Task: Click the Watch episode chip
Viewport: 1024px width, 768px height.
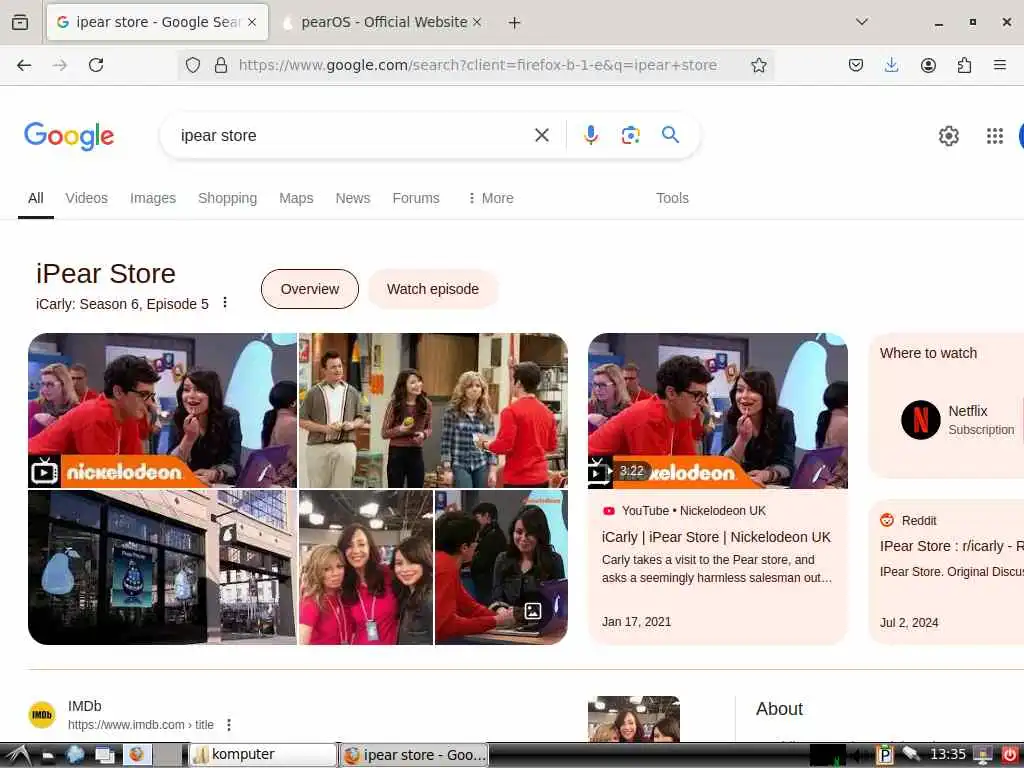Action: tap(432, 289)
